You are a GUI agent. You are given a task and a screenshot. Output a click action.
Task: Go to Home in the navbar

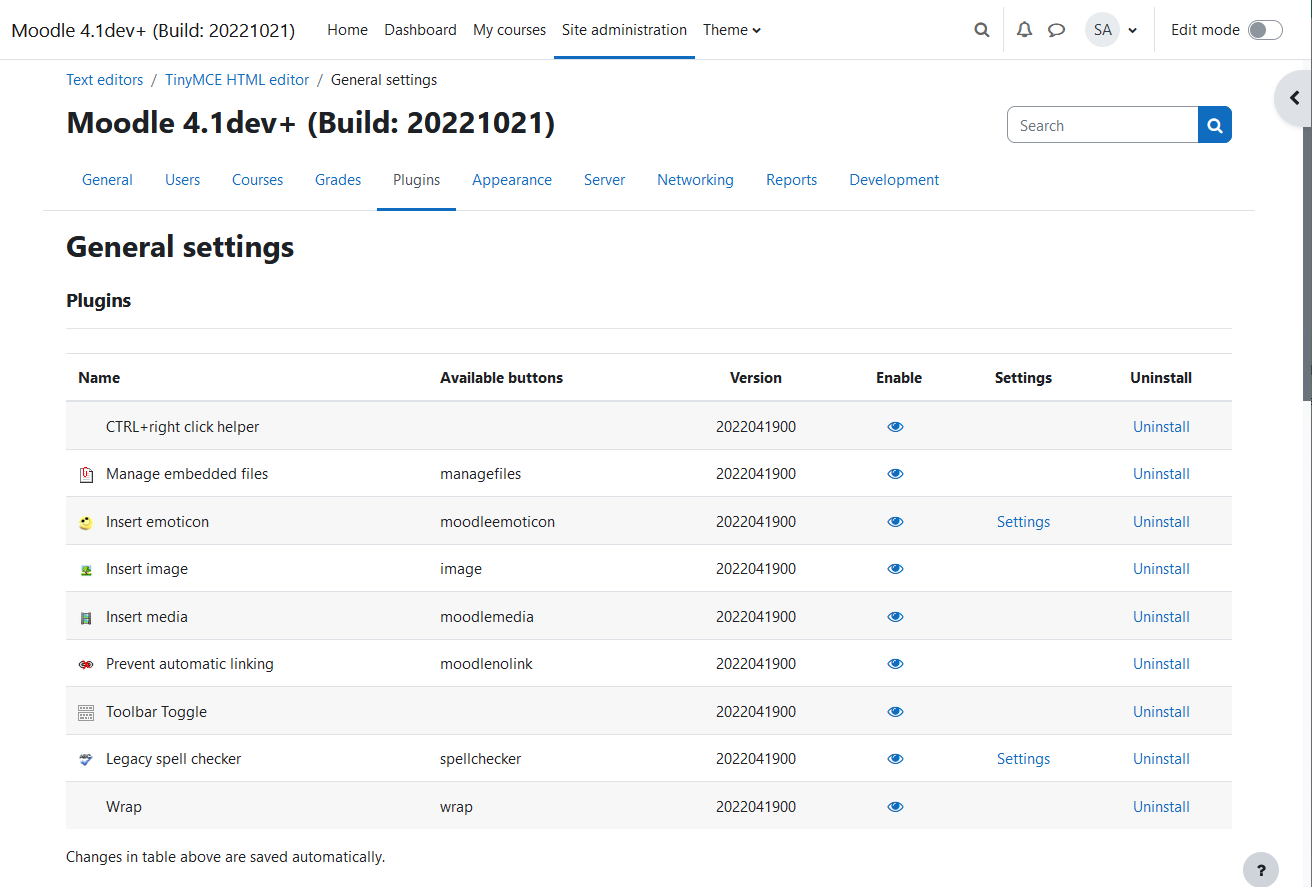(x=347, y=30)
